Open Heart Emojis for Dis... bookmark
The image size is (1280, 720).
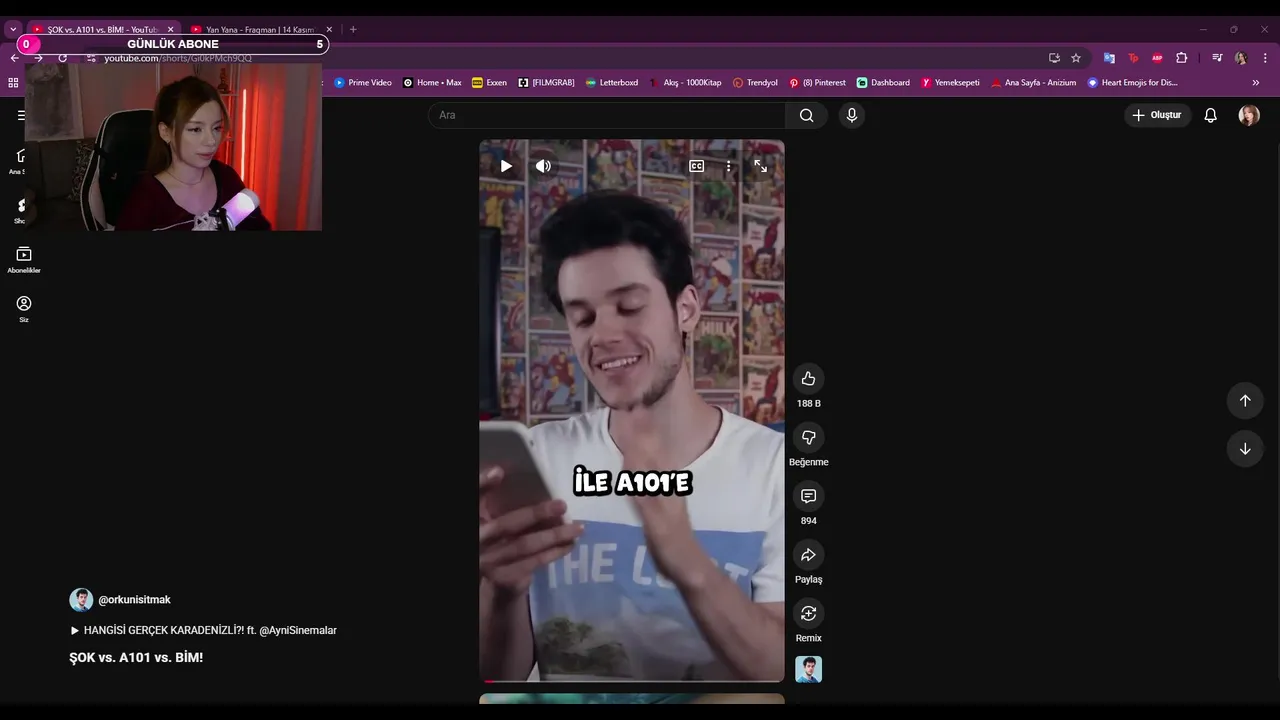[1132, 83]
